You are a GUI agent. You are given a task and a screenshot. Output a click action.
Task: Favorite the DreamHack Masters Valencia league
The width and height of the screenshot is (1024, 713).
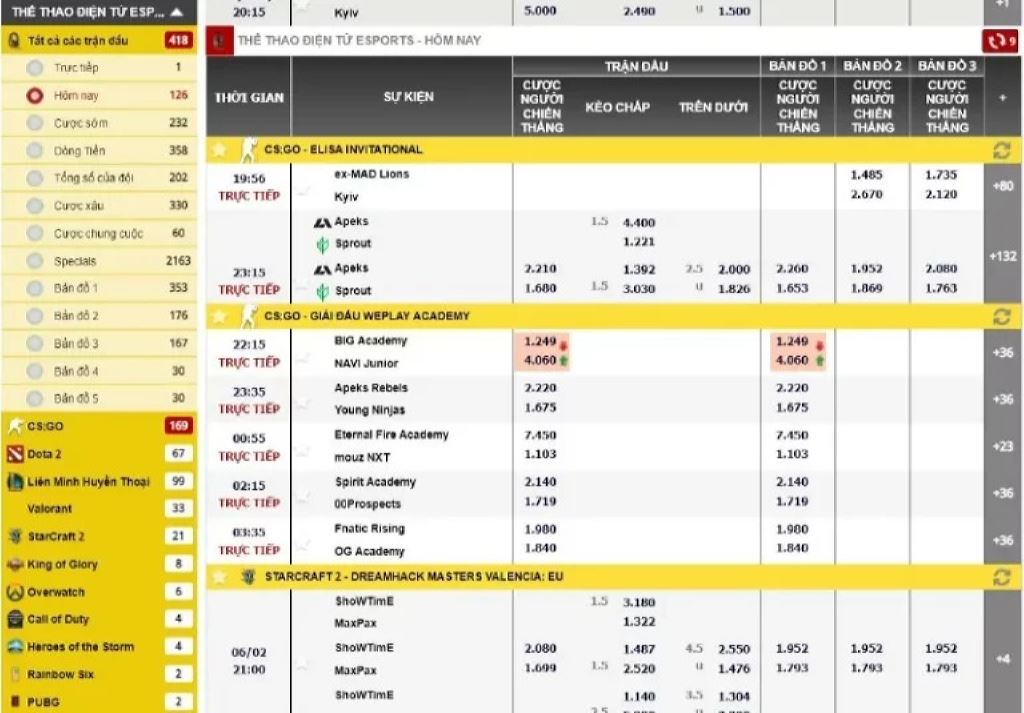point(219,575)
